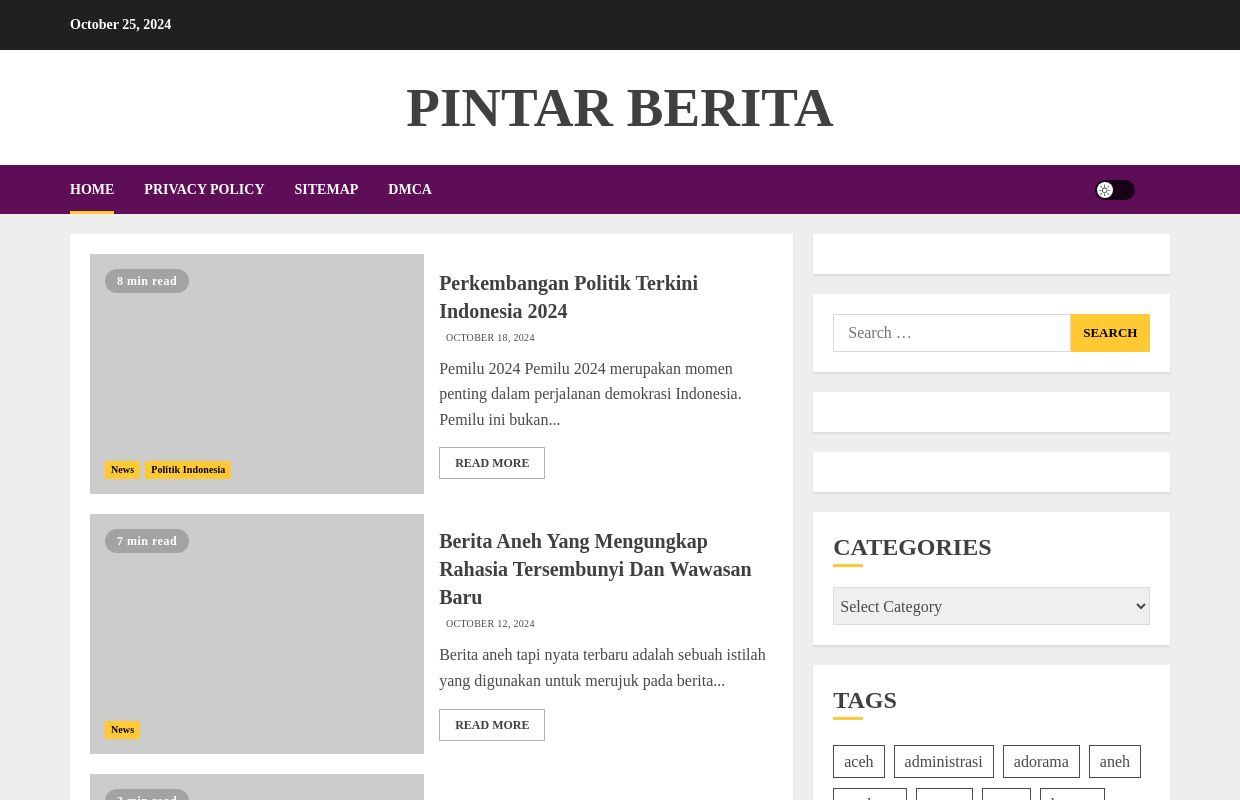Select the Politik Indonesia category badge
This screenshot has width=1240, height=800.
[188, 470]
